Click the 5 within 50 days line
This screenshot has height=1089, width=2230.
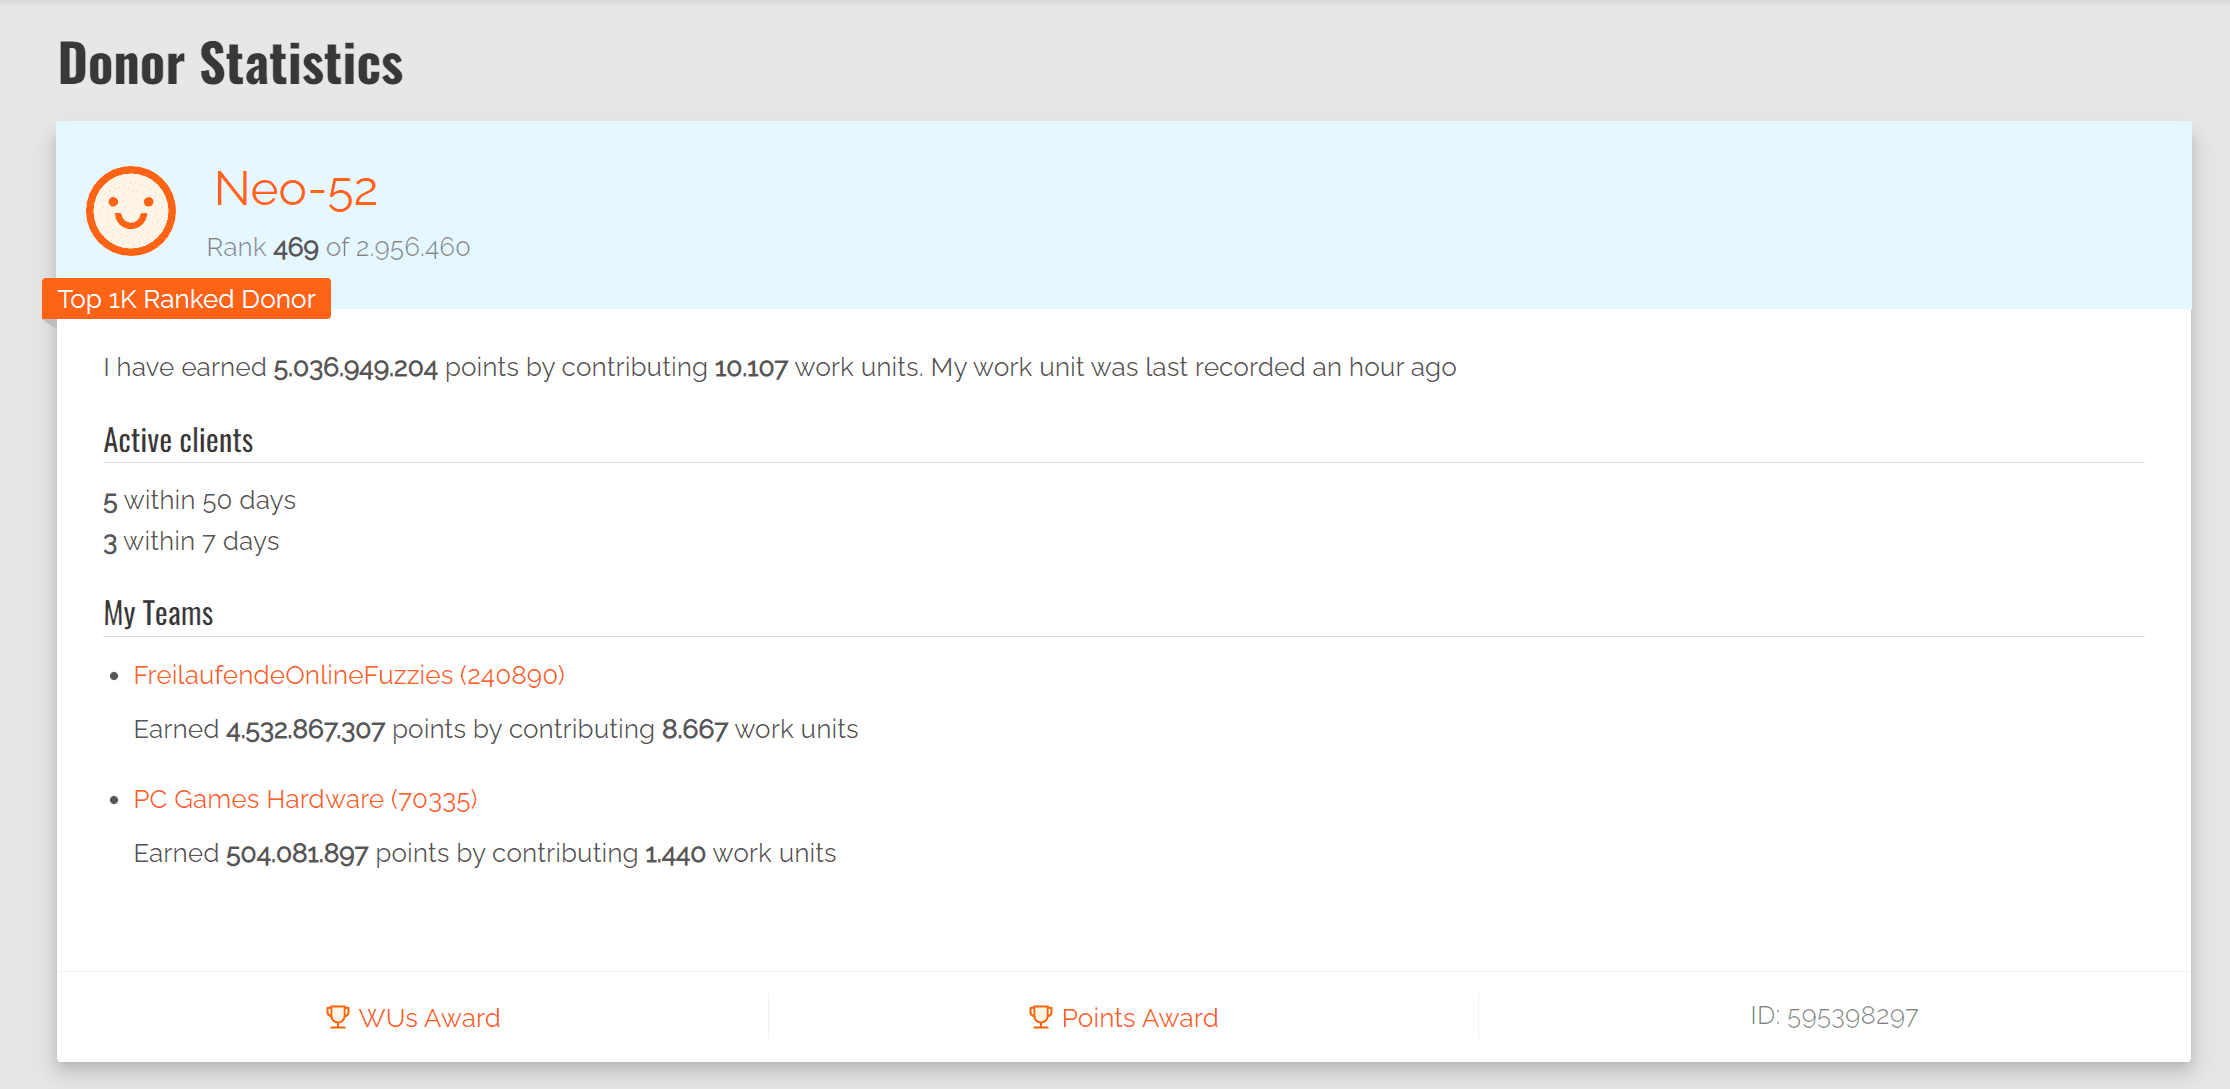[199, 500]
